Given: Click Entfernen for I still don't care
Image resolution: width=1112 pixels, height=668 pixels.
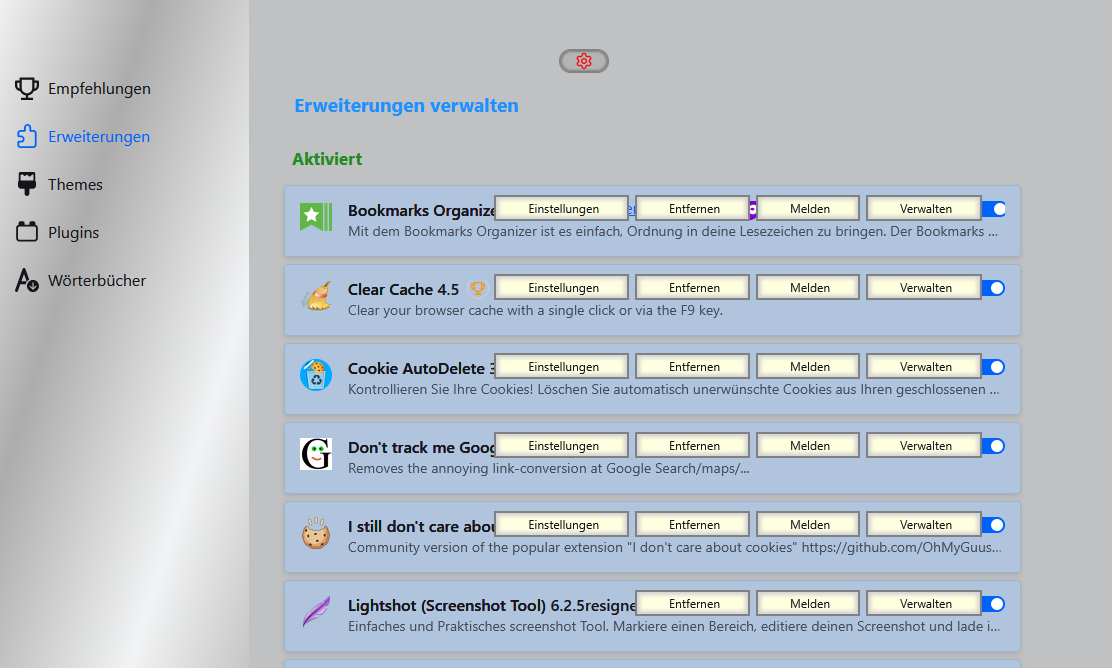Looking at the screenshot, I should (x=692, y=525).
